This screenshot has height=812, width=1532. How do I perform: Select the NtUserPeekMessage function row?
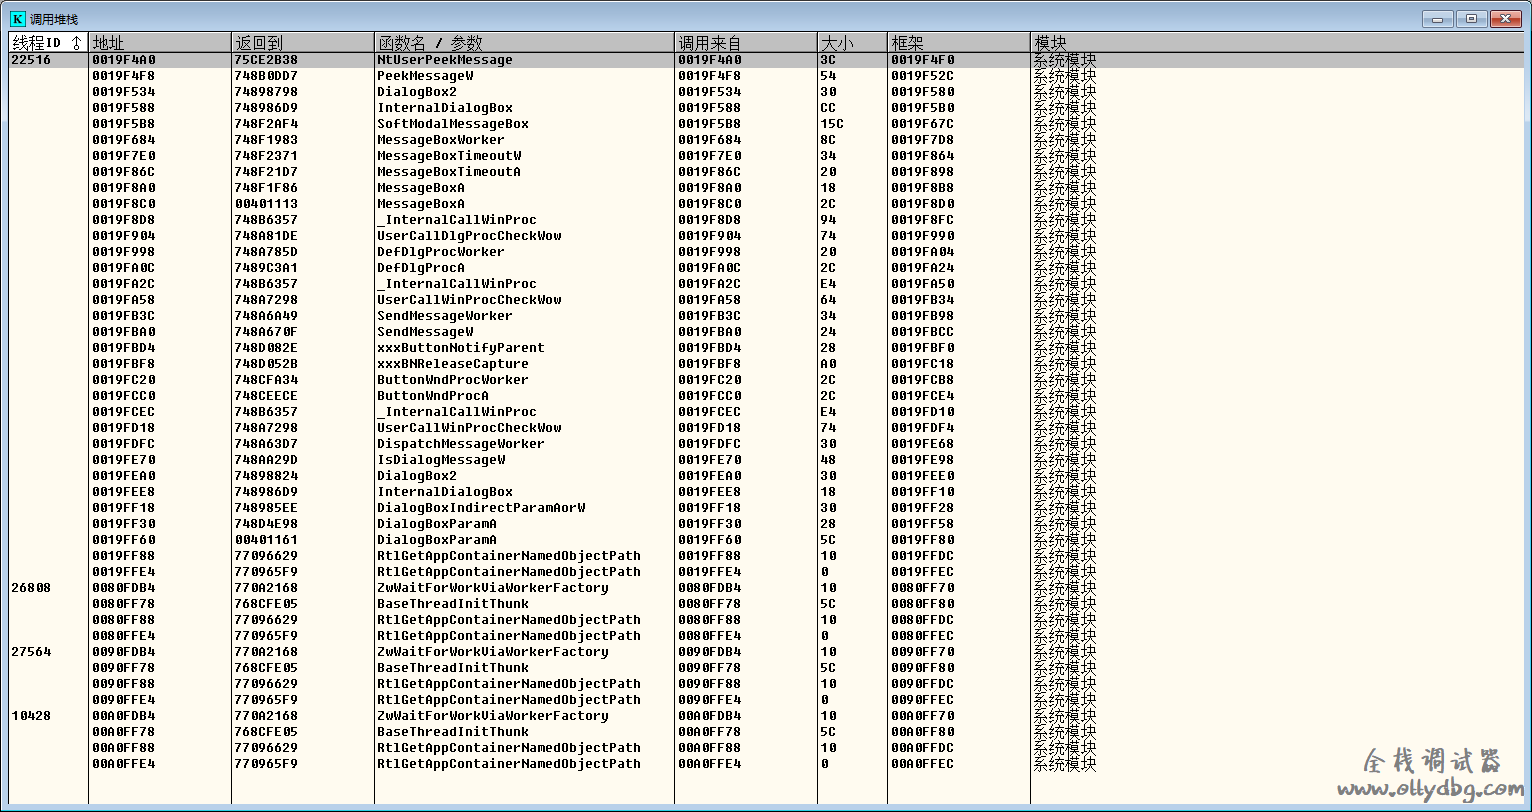[x=445, y=60]
